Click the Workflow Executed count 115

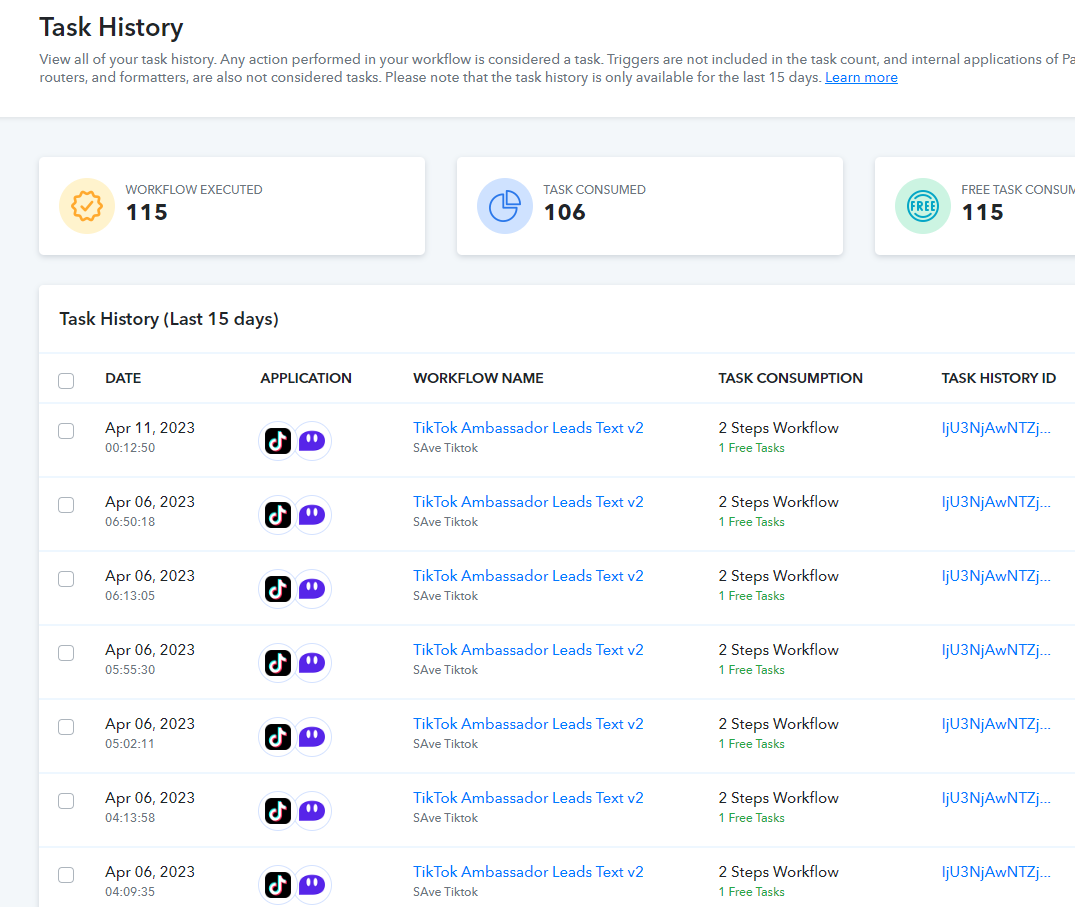tap(147, 213)
